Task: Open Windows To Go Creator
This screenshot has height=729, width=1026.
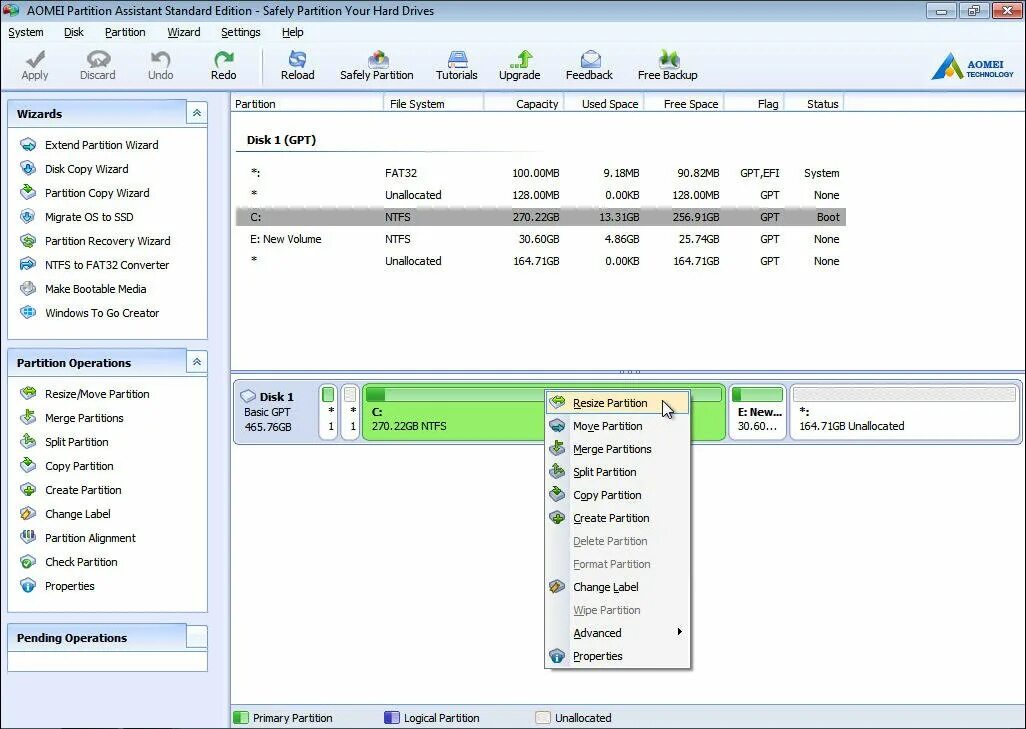Action: (x=90, y=313)
